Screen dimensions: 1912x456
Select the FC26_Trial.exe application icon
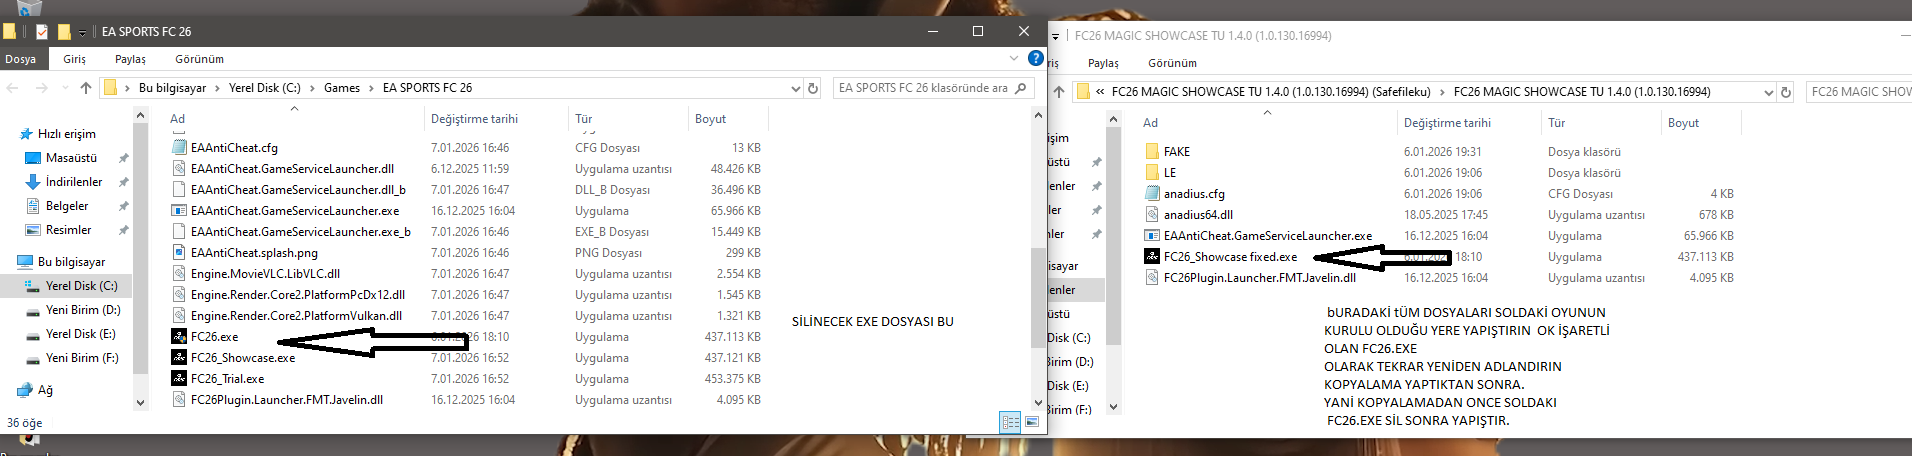click(179, 379)
